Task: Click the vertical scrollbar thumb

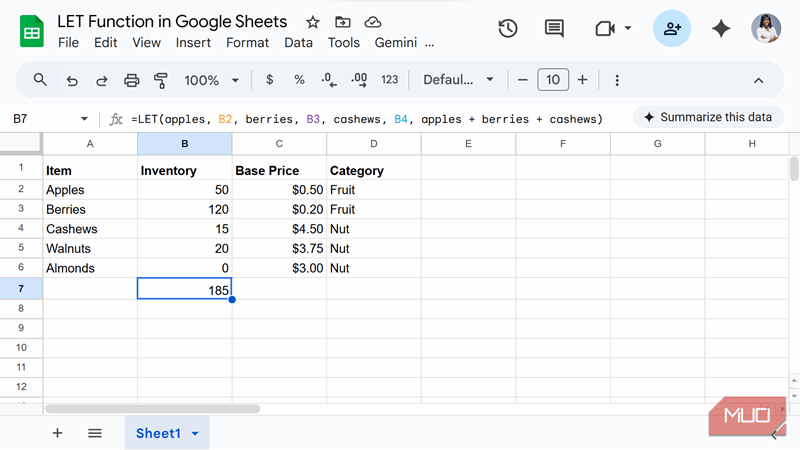Action: pos(794,168)
